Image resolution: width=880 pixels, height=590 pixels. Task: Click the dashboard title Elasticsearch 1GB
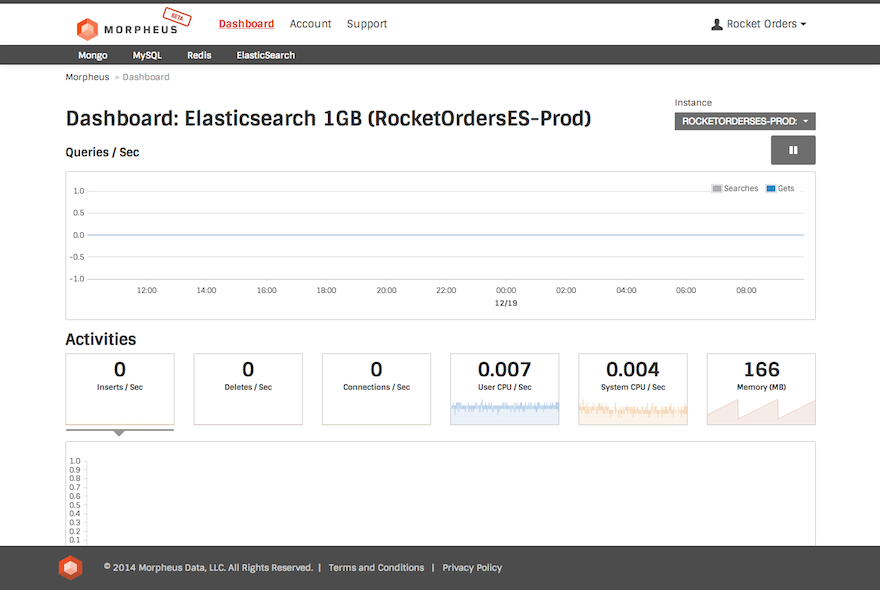pyautogui.click(x=328, y=118)
